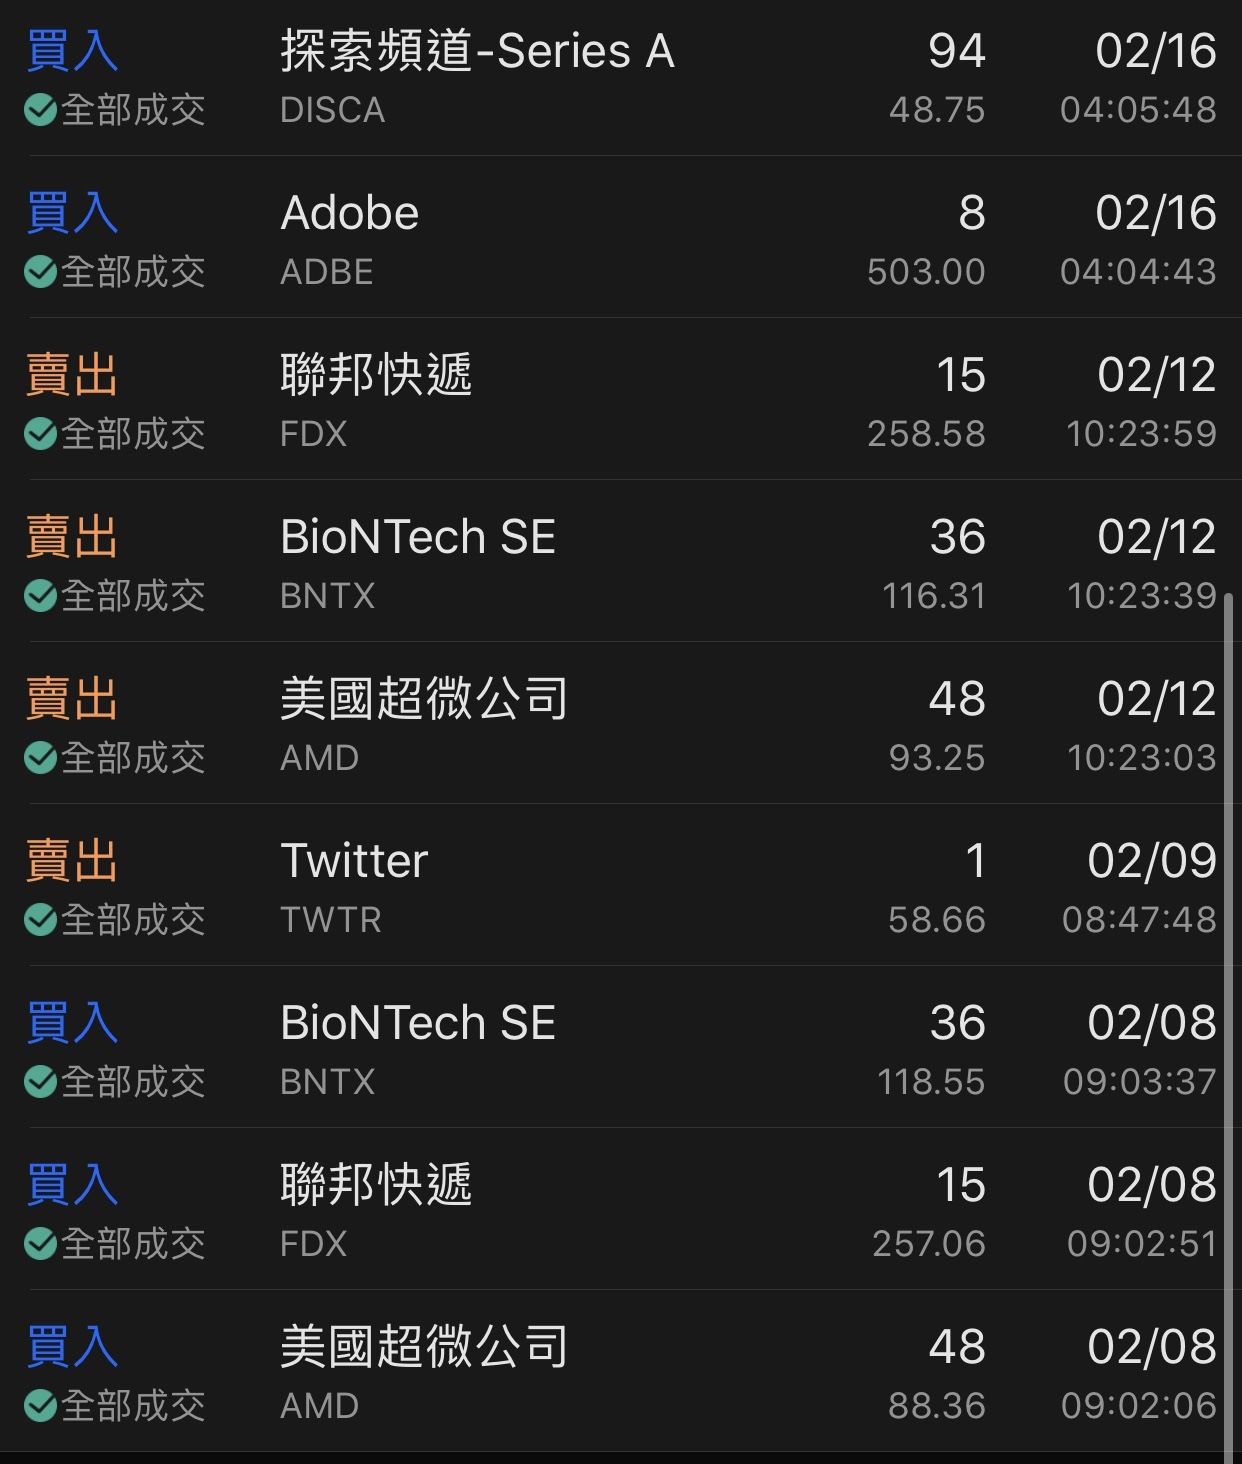The width and height of the screenshot is (1242, 1464).
Task: Click the check icon on the 02/08 FDX buy
Action: [40, 1244]
